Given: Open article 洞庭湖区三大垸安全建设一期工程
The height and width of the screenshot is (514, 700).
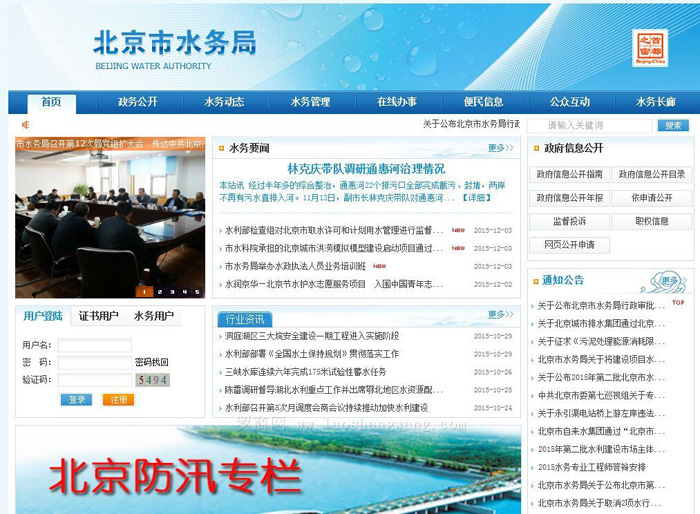Looking at the screenshot, I should tap(311, 336).
